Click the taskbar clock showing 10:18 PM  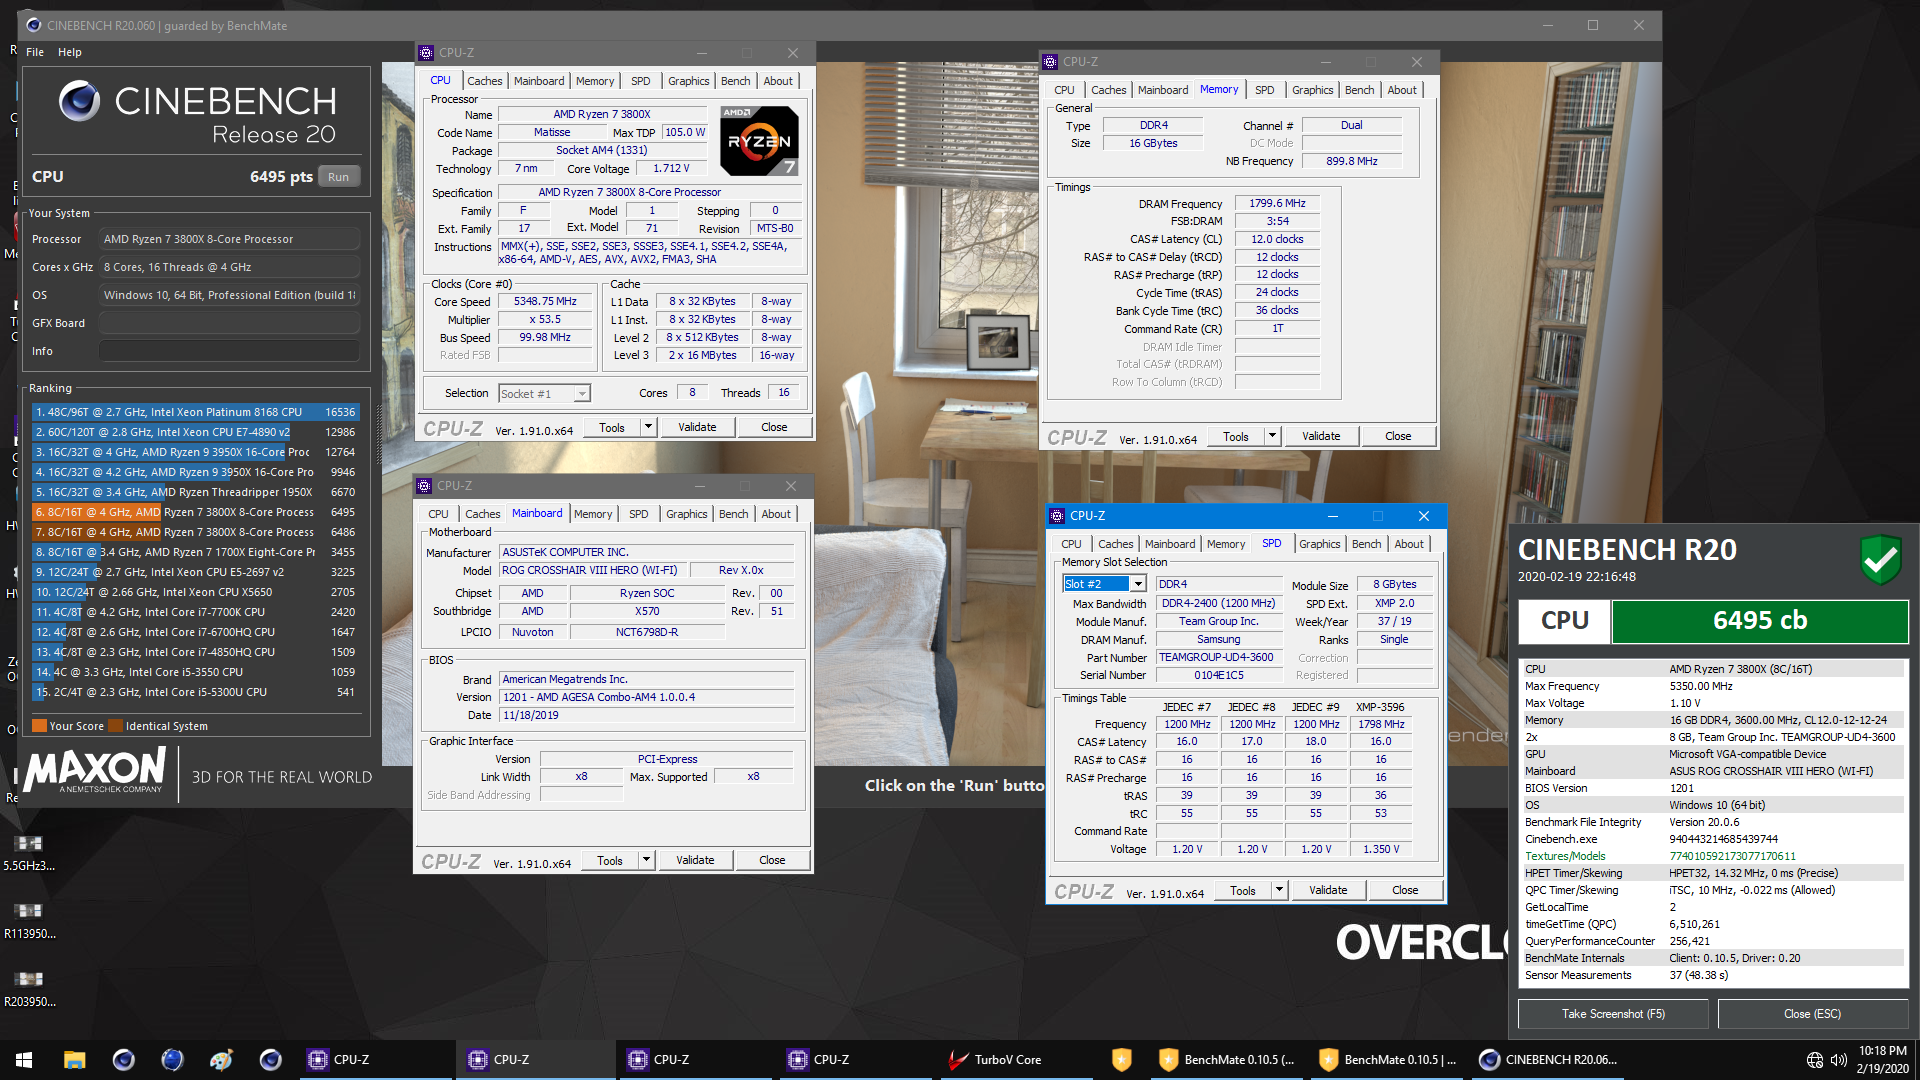(x=1882, y=1060)
